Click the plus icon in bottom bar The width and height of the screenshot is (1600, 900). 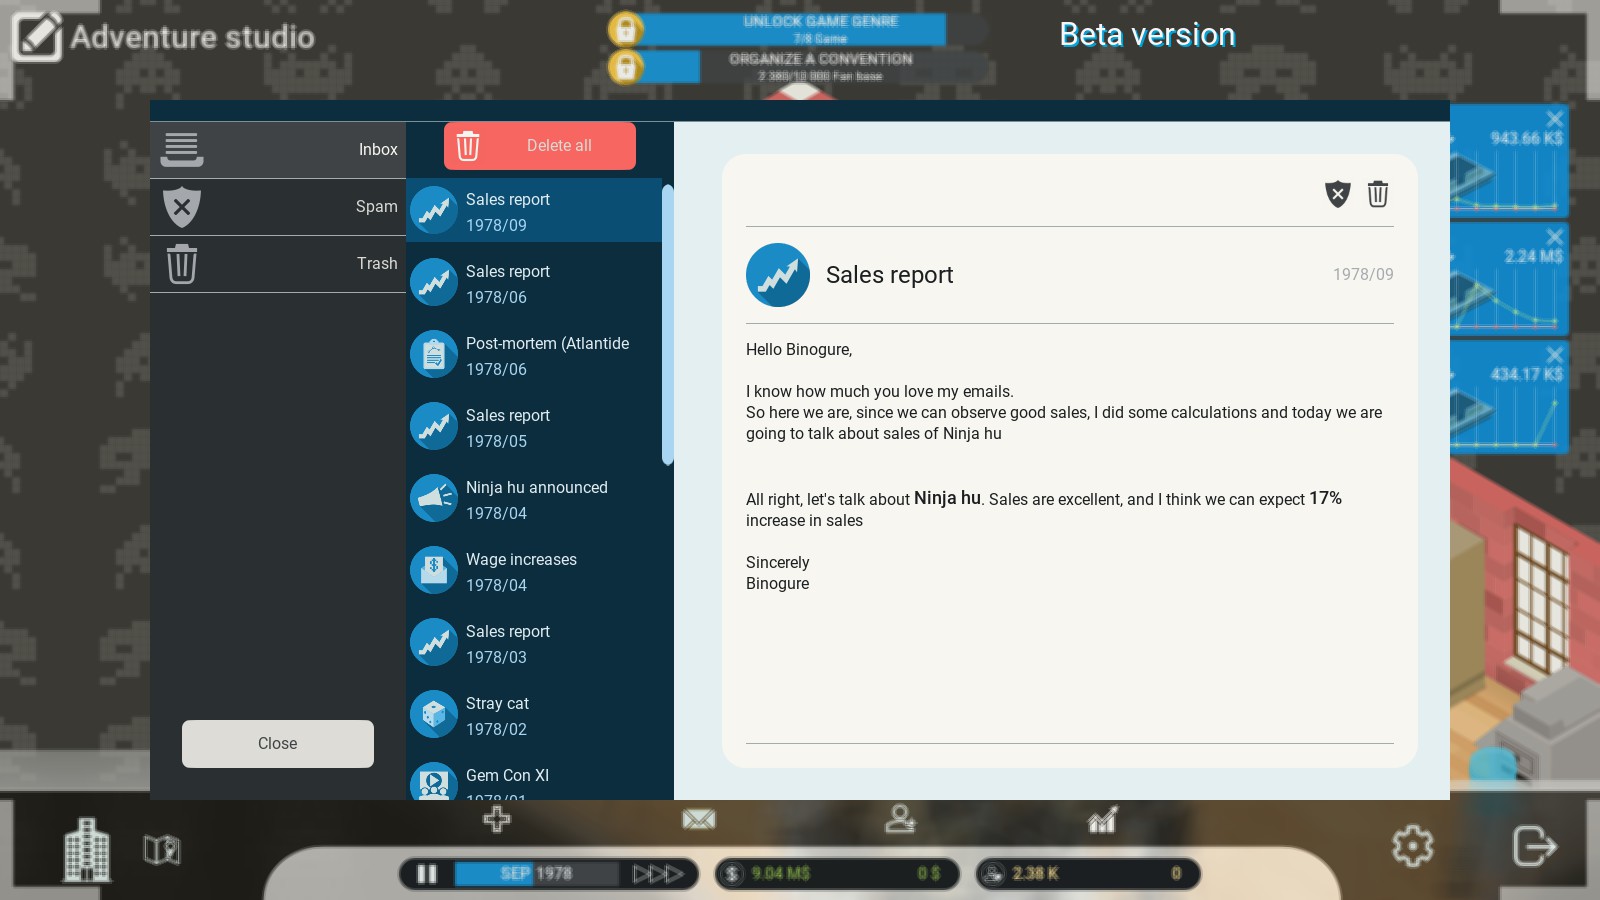coord(497,820)
